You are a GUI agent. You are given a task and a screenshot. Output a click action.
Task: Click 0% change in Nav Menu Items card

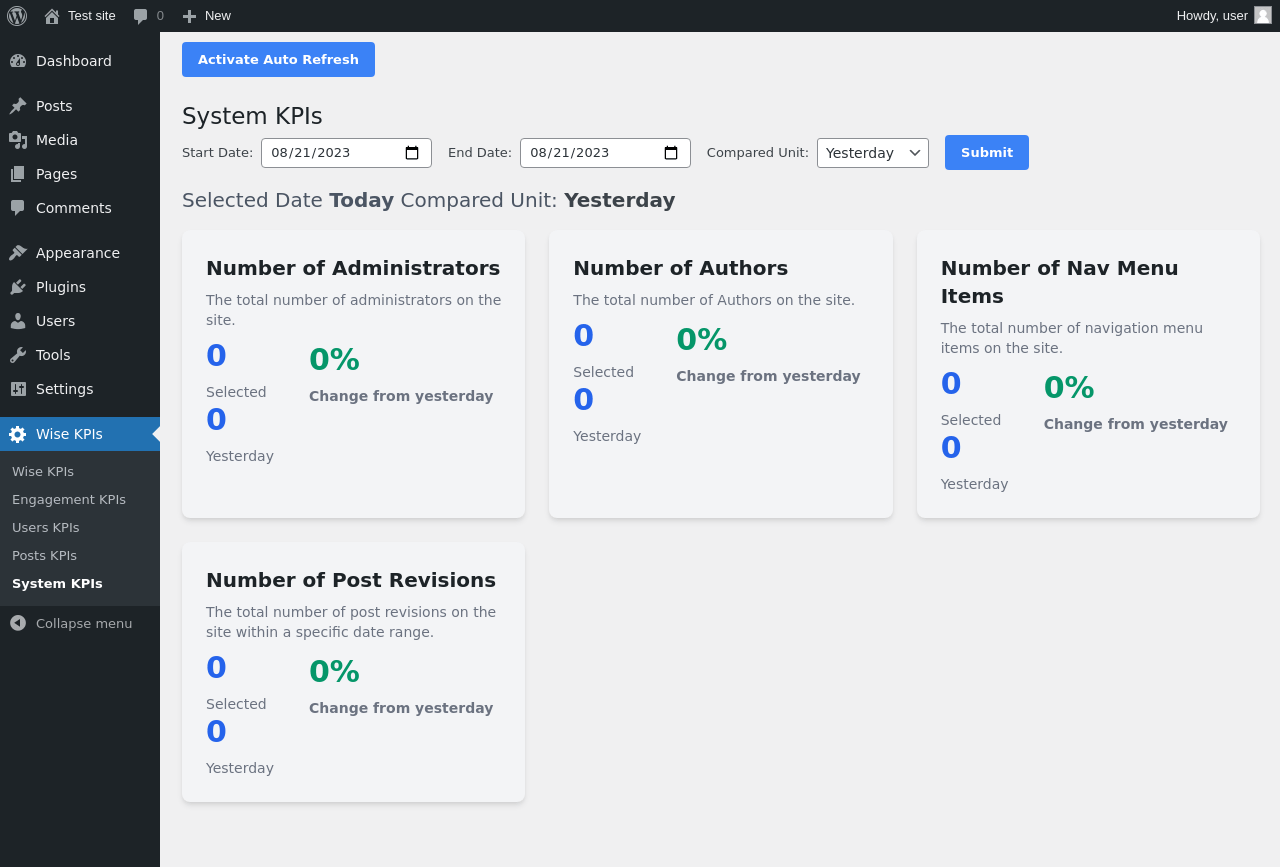pos(1069,388)
